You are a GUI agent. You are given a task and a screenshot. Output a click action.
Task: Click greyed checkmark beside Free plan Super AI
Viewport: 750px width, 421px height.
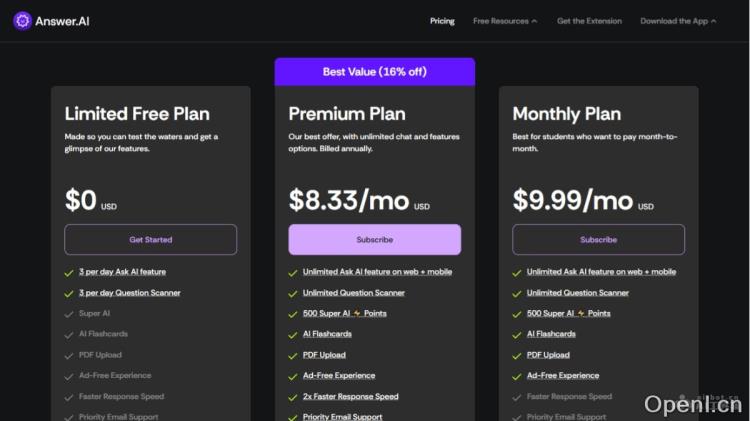[69, 313]
